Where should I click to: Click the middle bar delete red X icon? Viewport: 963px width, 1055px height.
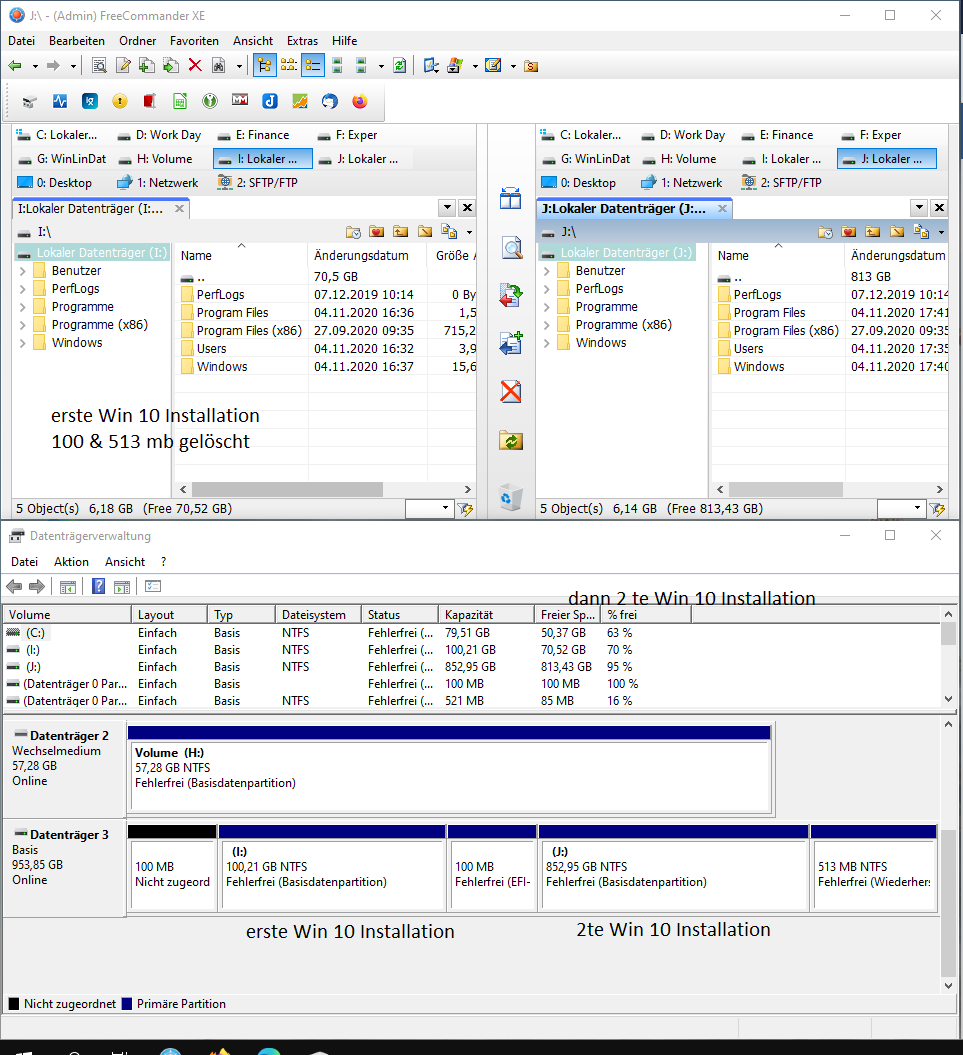pos(511,391)
